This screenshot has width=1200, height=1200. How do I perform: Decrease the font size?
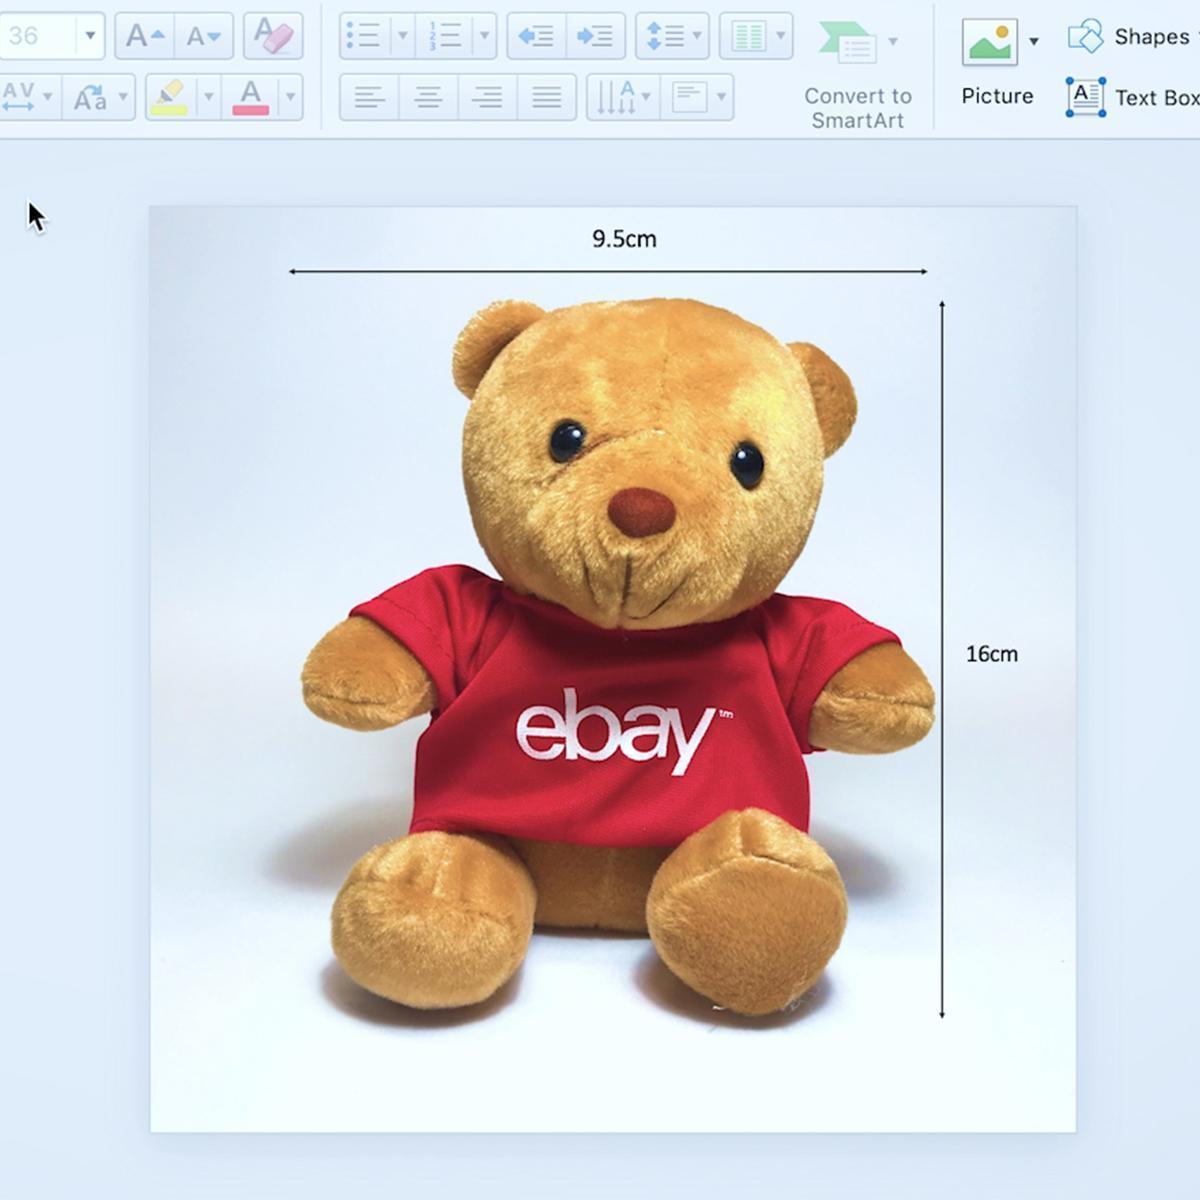[204, 37]
